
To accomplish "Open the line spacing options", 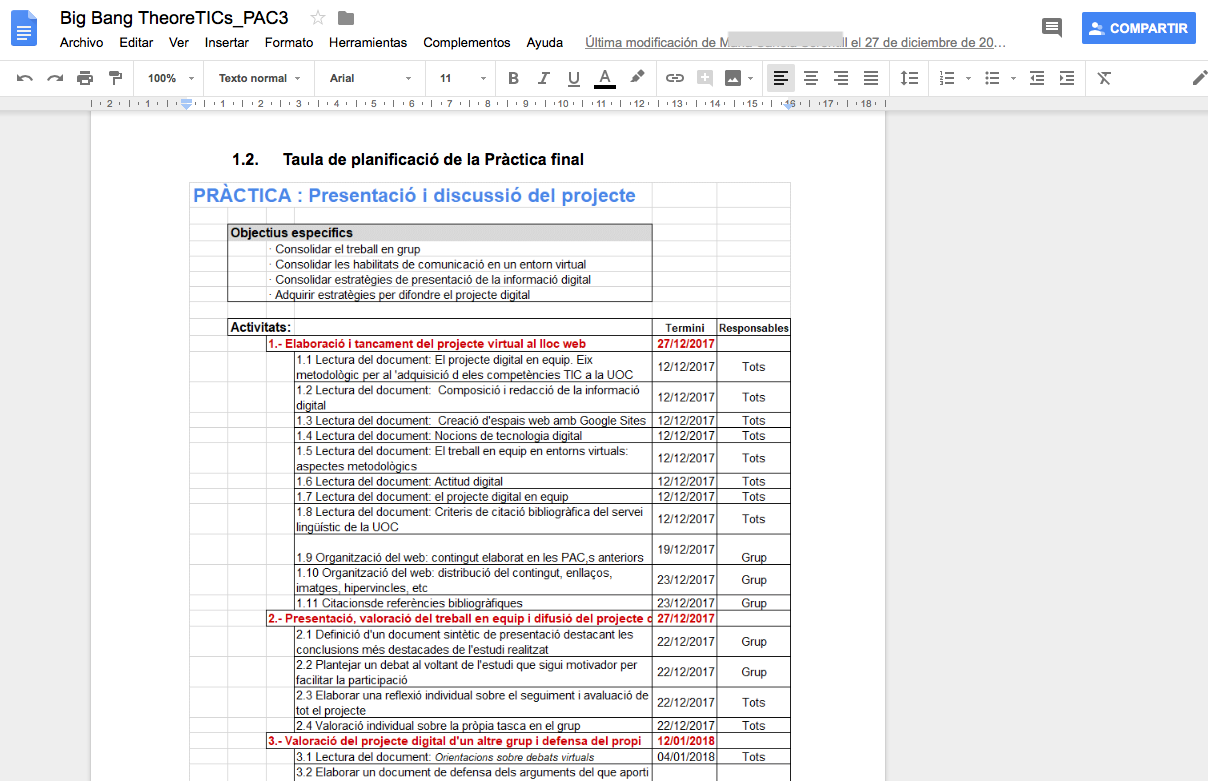I will pyautogui.click(x=909, y=78).
